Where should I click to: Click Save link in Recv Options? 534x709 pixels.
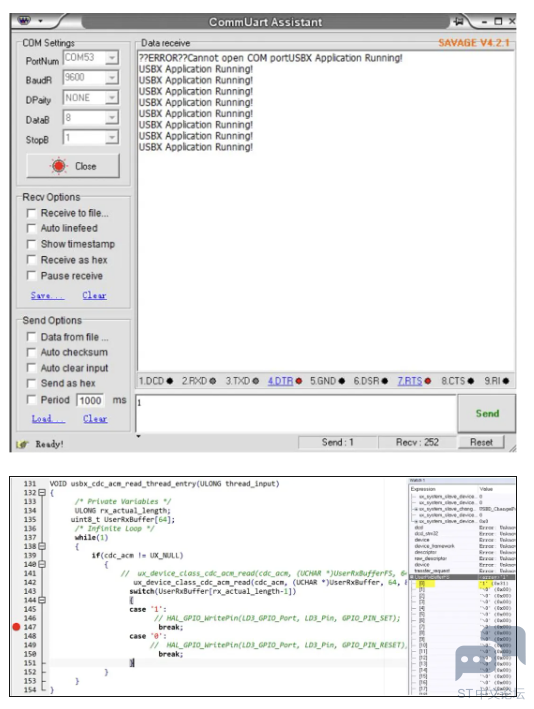click(47, 296)
